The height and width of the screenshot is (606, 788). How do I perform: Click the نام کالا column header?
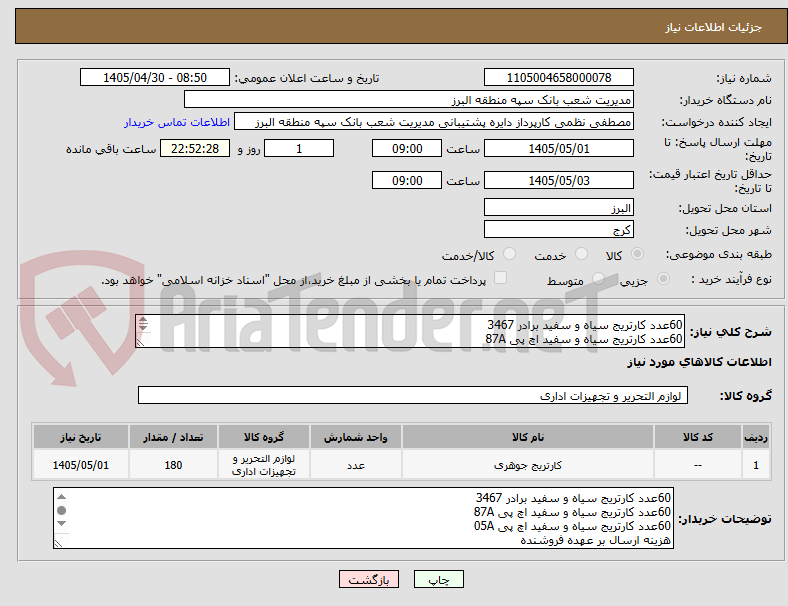coord(528,437)
